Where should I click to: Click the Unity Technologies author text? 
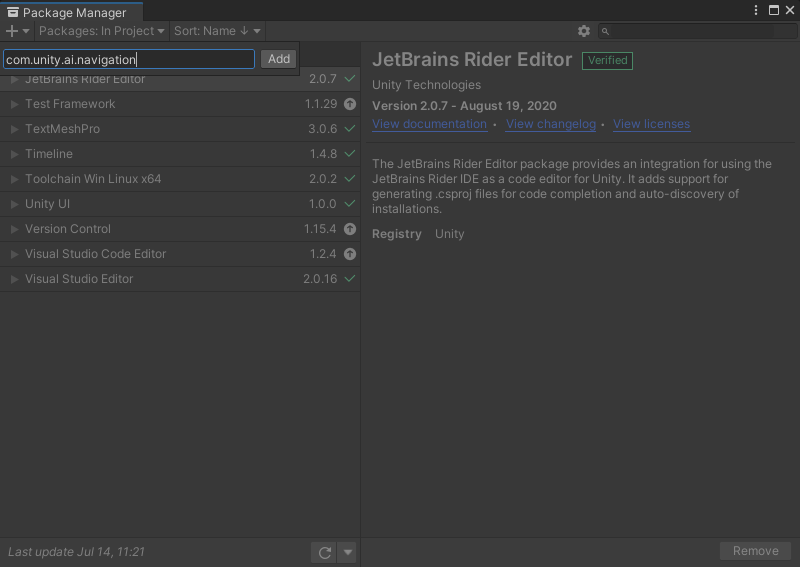[x=426, y=85]
